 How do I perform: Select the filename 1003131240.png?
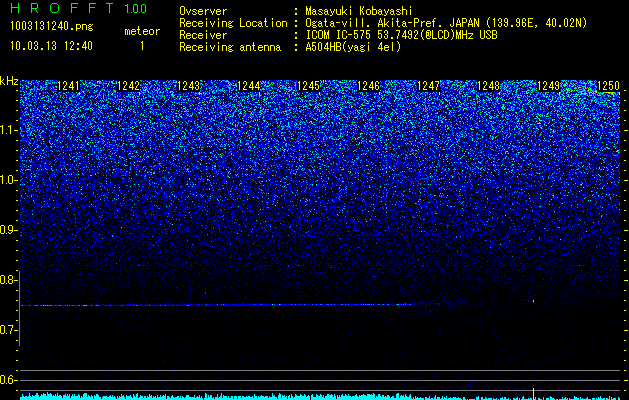[52, 26]
